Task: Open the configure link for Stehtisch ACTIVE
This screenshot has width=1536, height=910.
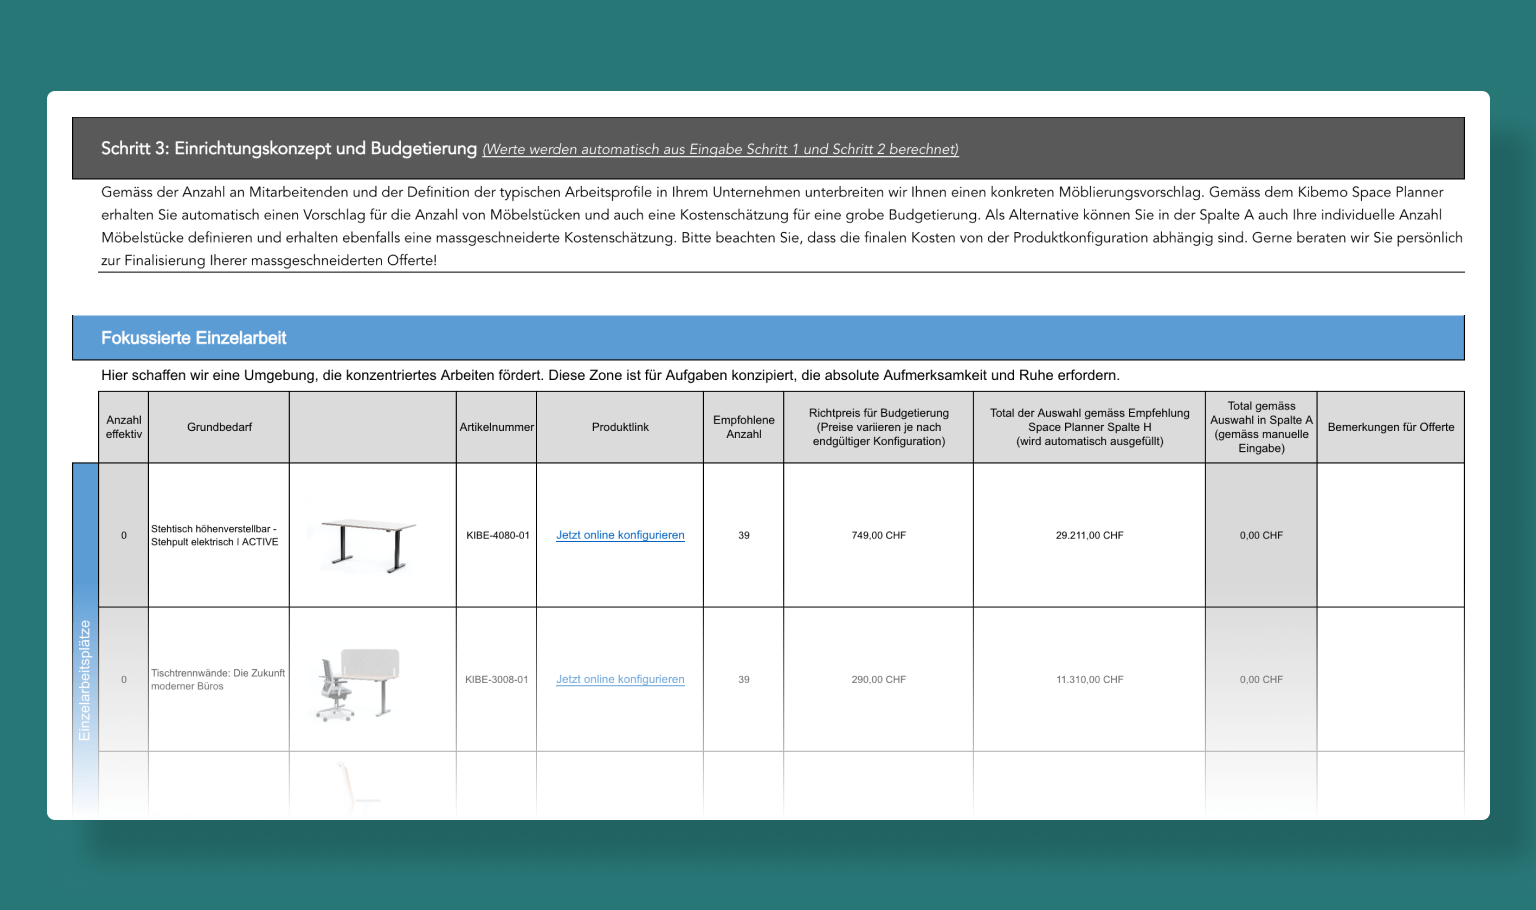Action: tap(620, 535)
